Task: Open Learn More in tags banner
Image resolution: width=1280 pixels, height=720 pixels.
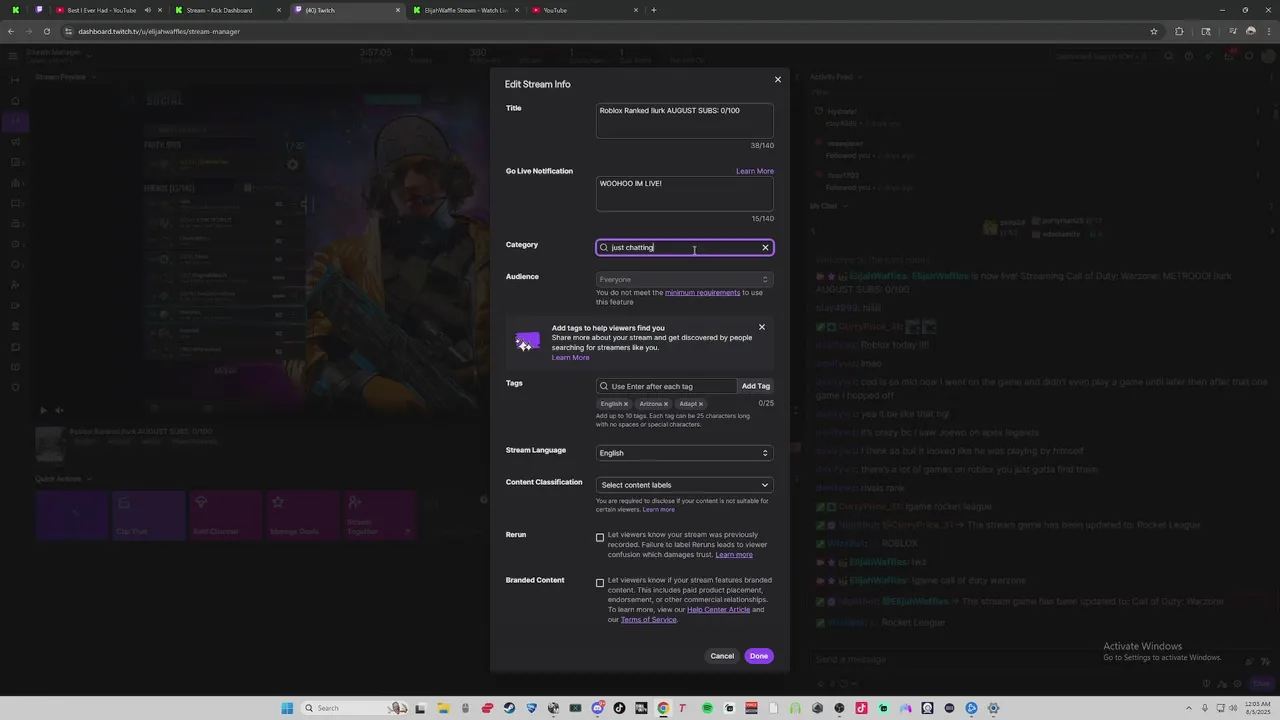Action: click(x=570, y=358)
